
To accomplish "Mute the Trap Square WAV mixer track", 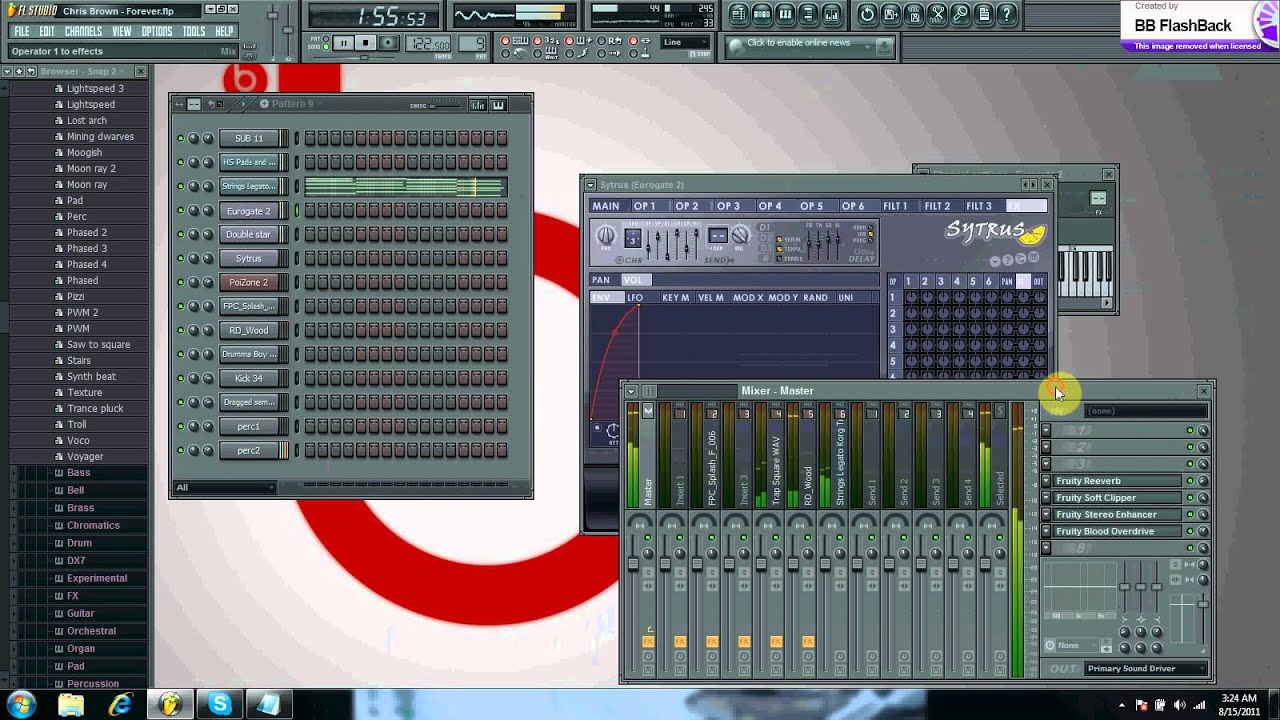I will (776, 537).
